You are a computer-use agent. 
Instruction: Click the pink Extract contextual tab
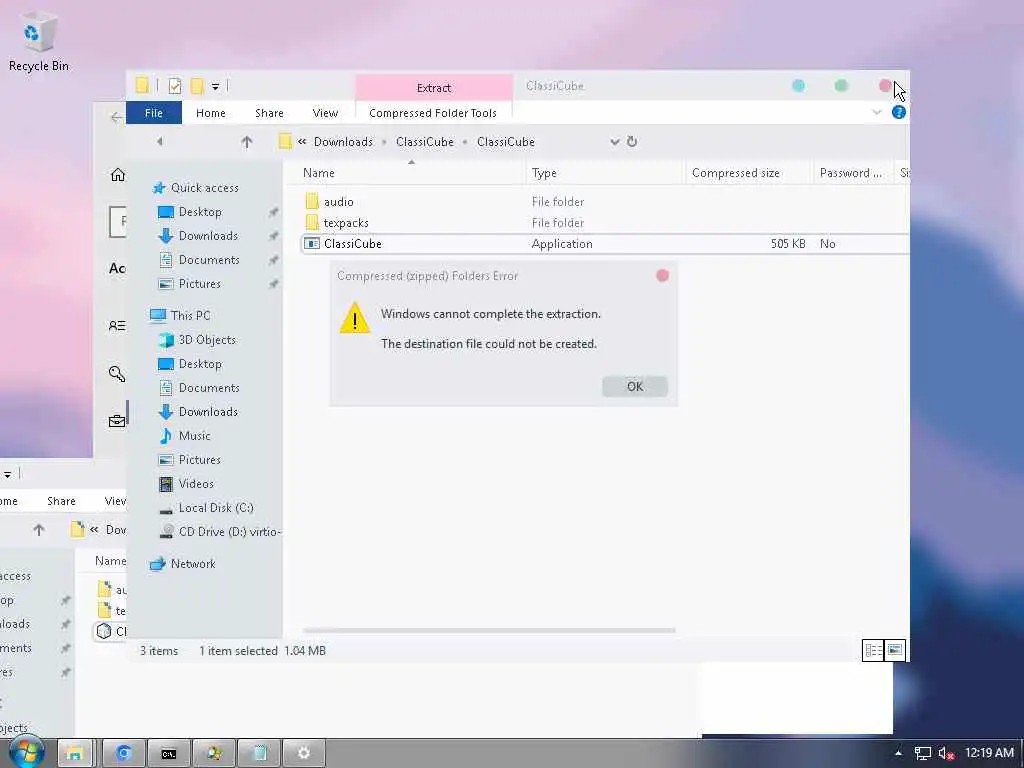(434, 88)
